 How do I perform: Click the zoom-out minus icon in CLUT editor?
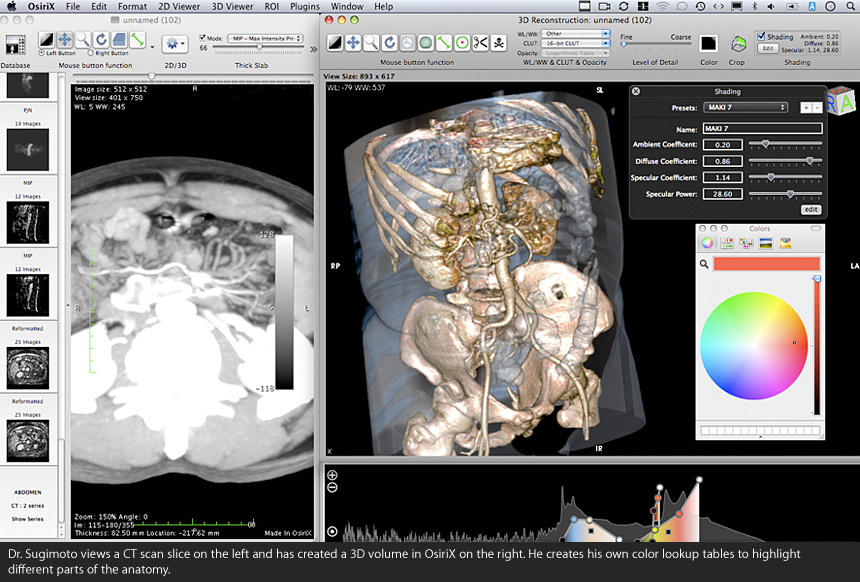[x=332, y=488]
